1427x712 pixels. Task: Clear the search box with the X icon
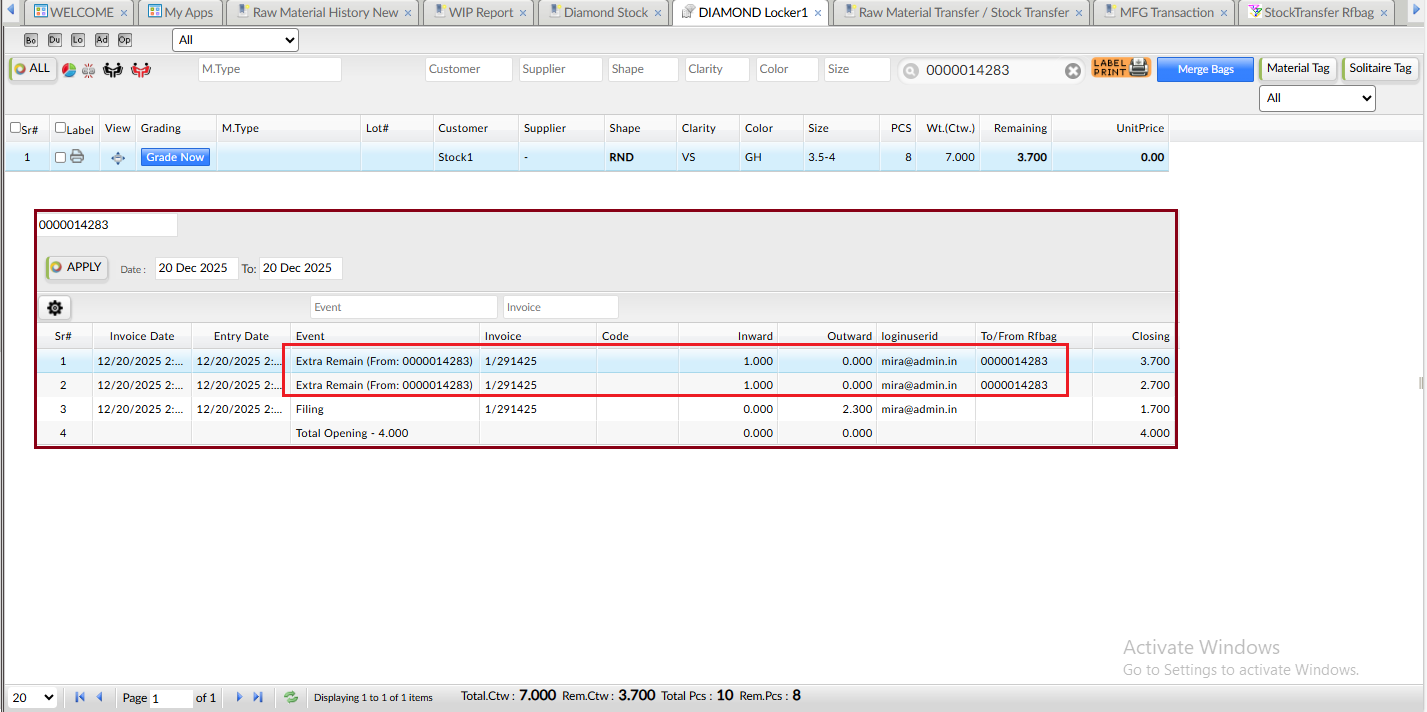coord(1072,71)
